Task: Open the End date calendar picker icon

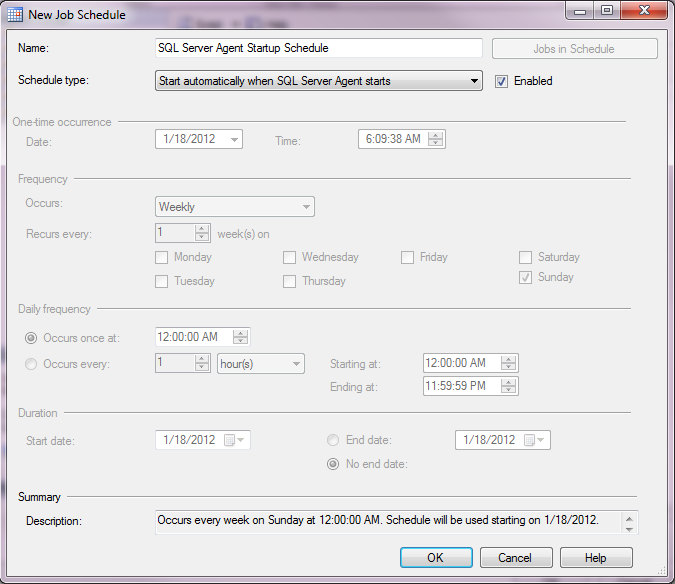Action: click(x=534, y=440)
